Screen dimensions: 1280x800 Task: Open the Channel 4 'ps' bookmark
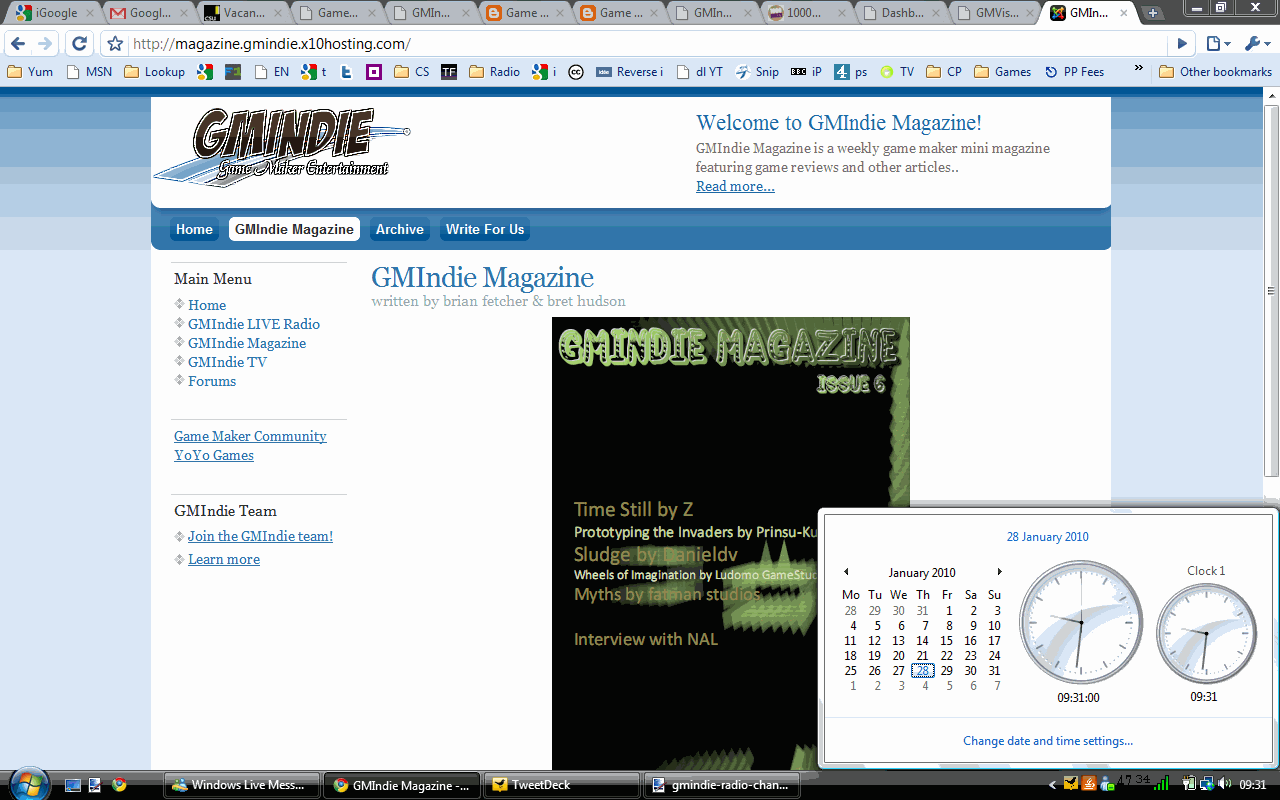point(851,72)
